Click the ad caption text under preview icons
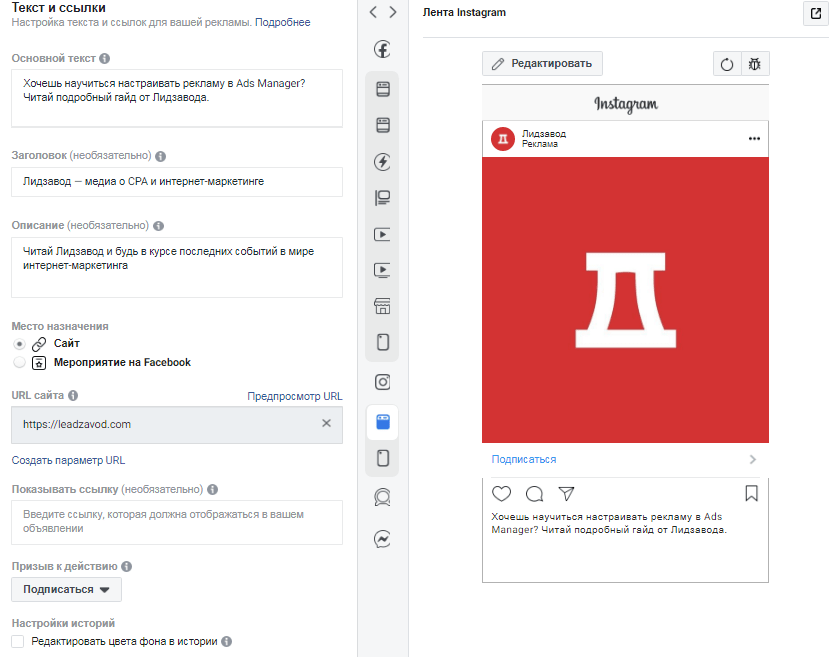The image size is (838, 657). tap(609, 523)
